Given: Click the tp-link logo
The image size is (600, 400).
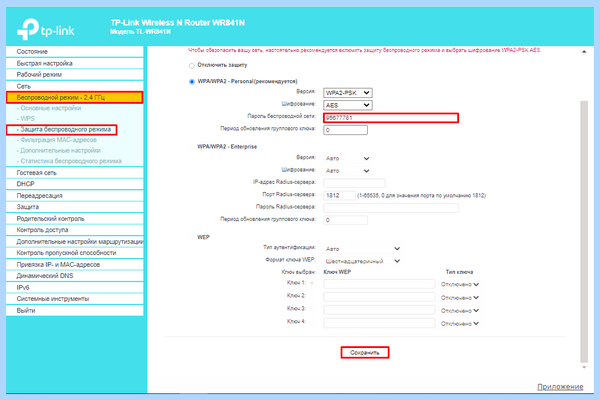Looking at the screenshot, I should [x=46, y=30].
